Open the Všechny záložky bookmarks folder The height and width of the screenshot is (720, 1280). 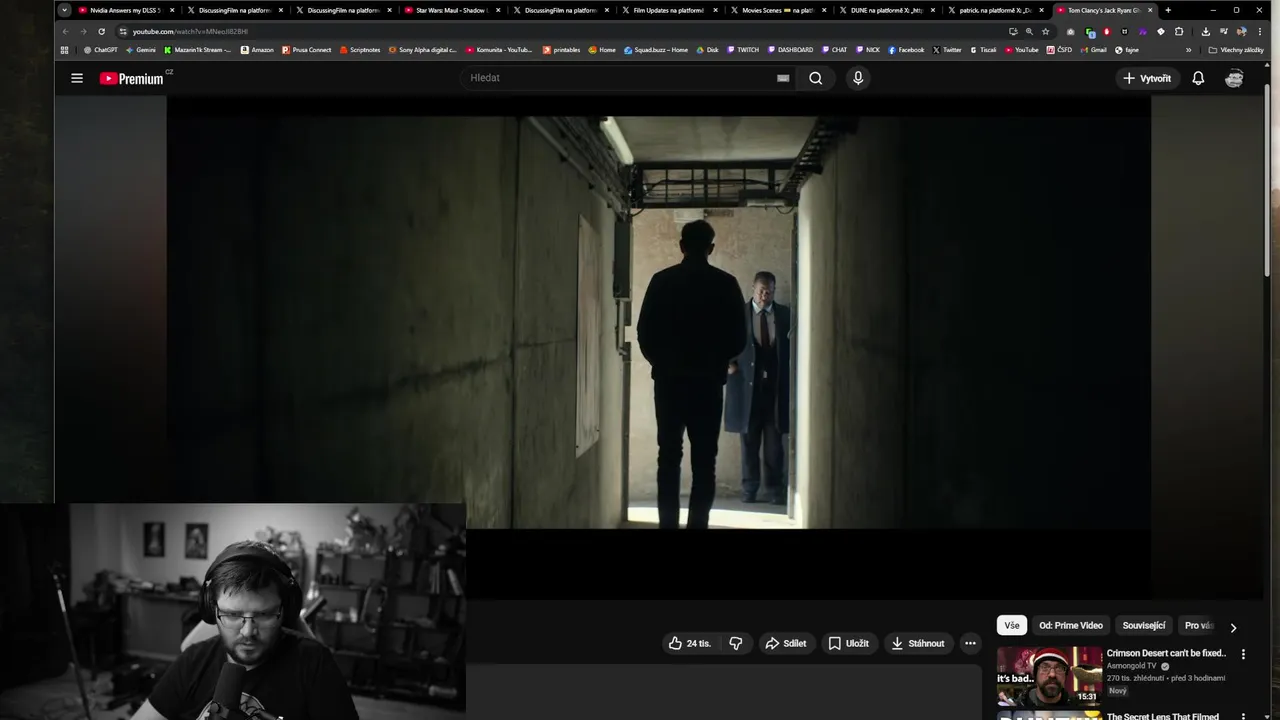[x=1236, y=49]
